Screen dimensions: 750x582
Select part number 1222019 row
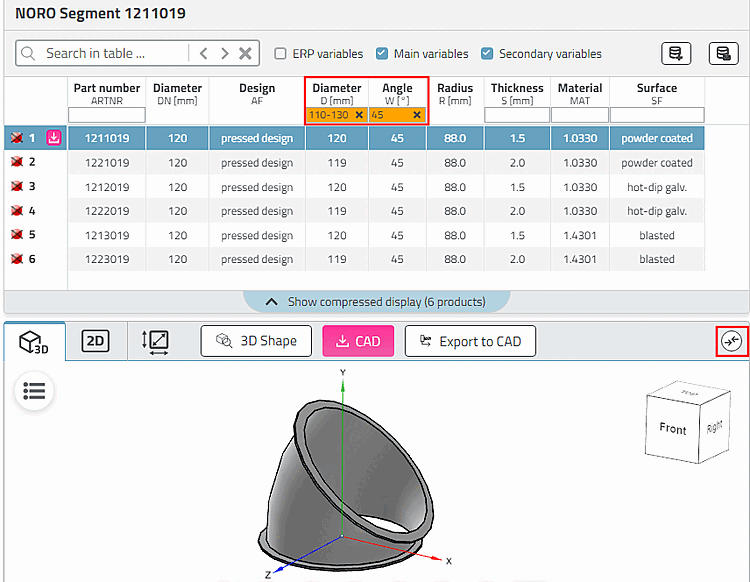[107, 211]
